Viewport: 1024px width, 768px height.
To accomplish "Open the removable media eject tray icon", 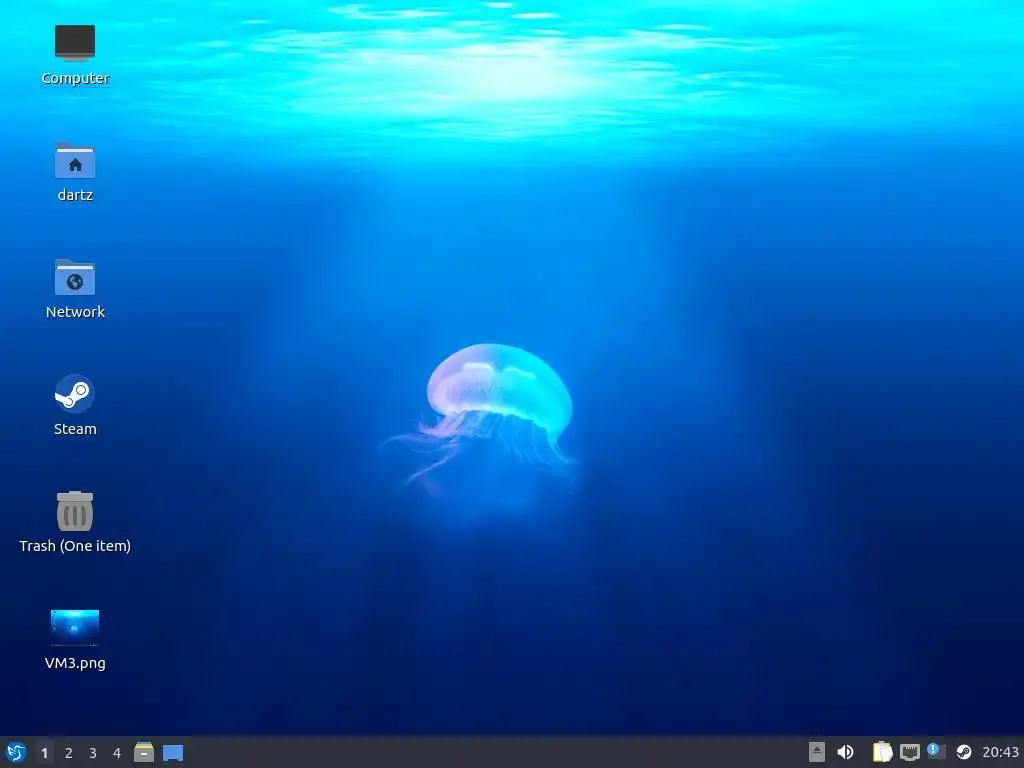I will [816, 752].
